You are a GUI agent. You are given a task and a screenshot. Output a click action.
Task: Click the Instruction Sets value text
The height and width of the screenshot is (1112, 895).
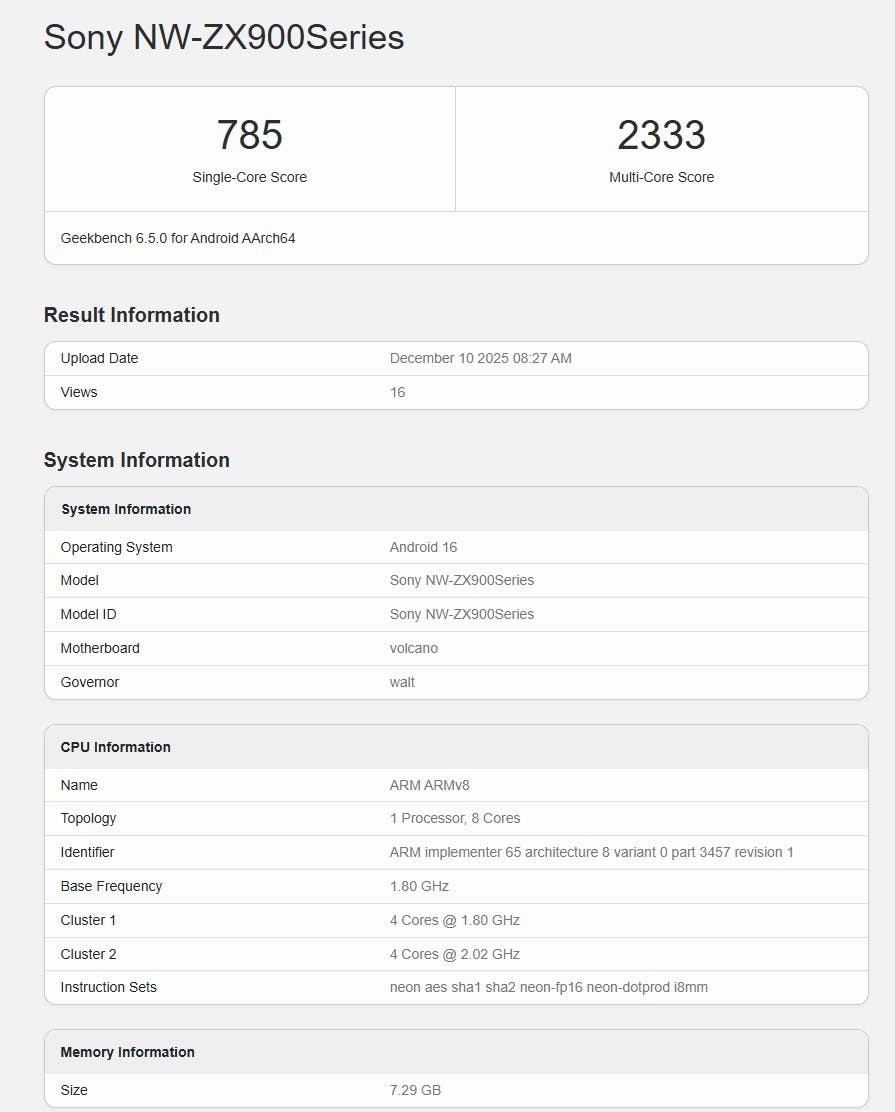[x=548, y=987]
